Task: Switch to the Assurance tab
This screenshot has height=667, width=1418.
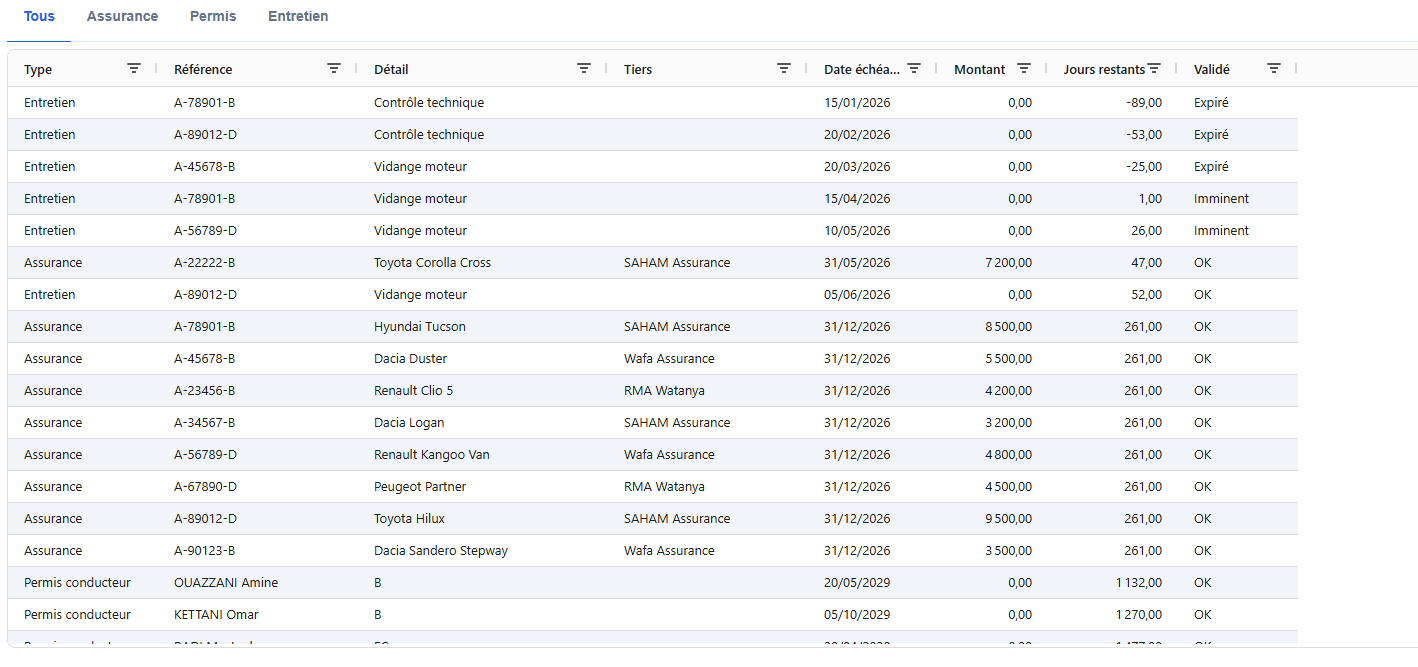Action: click(x=122, y=17)
